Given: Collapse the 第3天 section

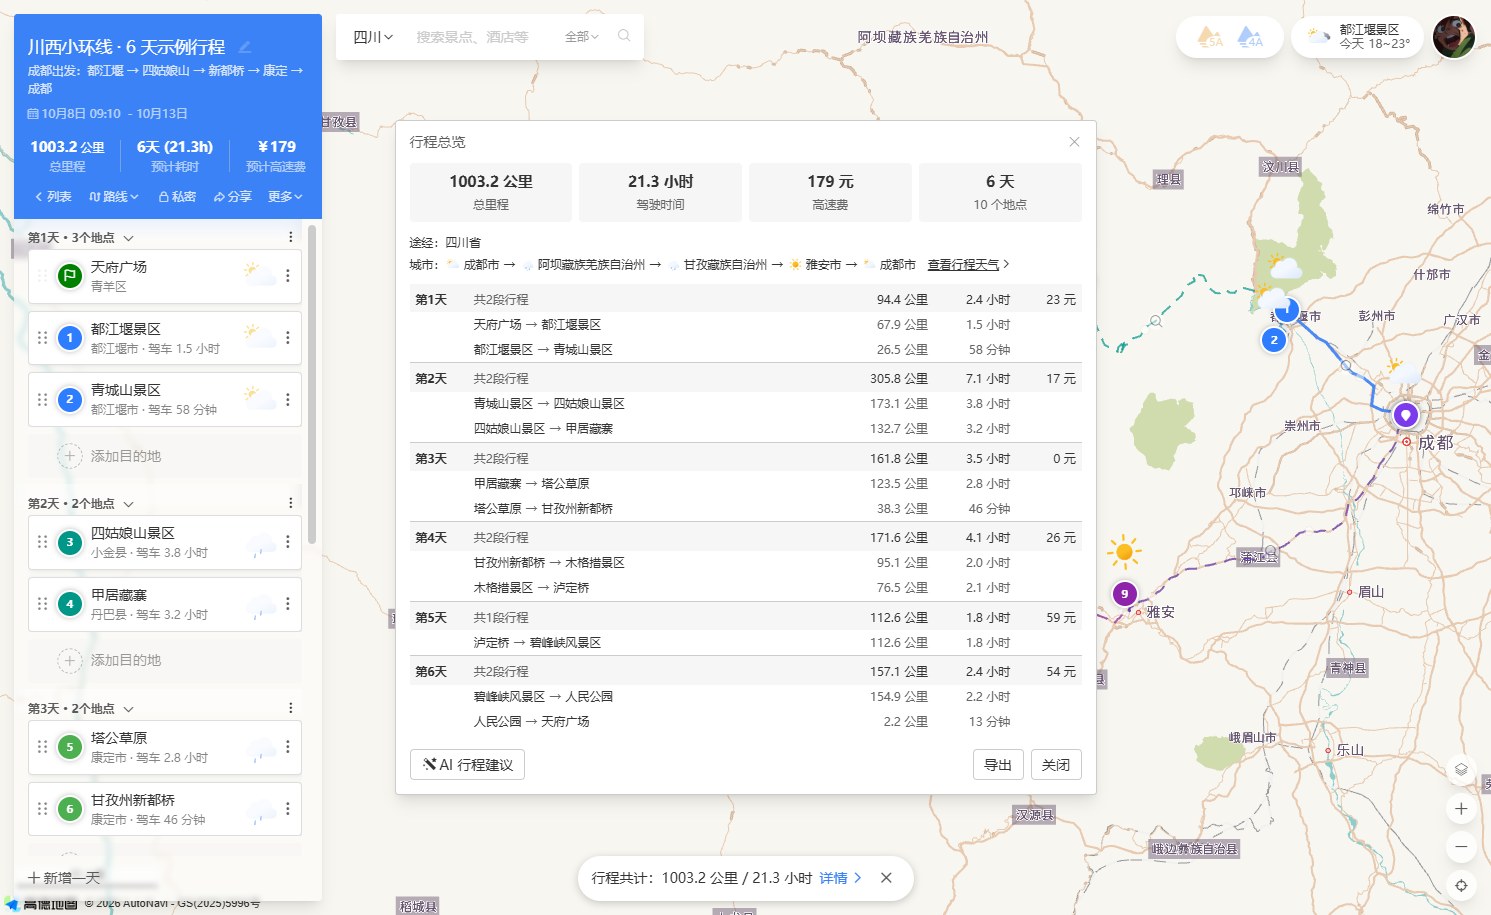Looking at the screenshot, I should pos(128,709).
